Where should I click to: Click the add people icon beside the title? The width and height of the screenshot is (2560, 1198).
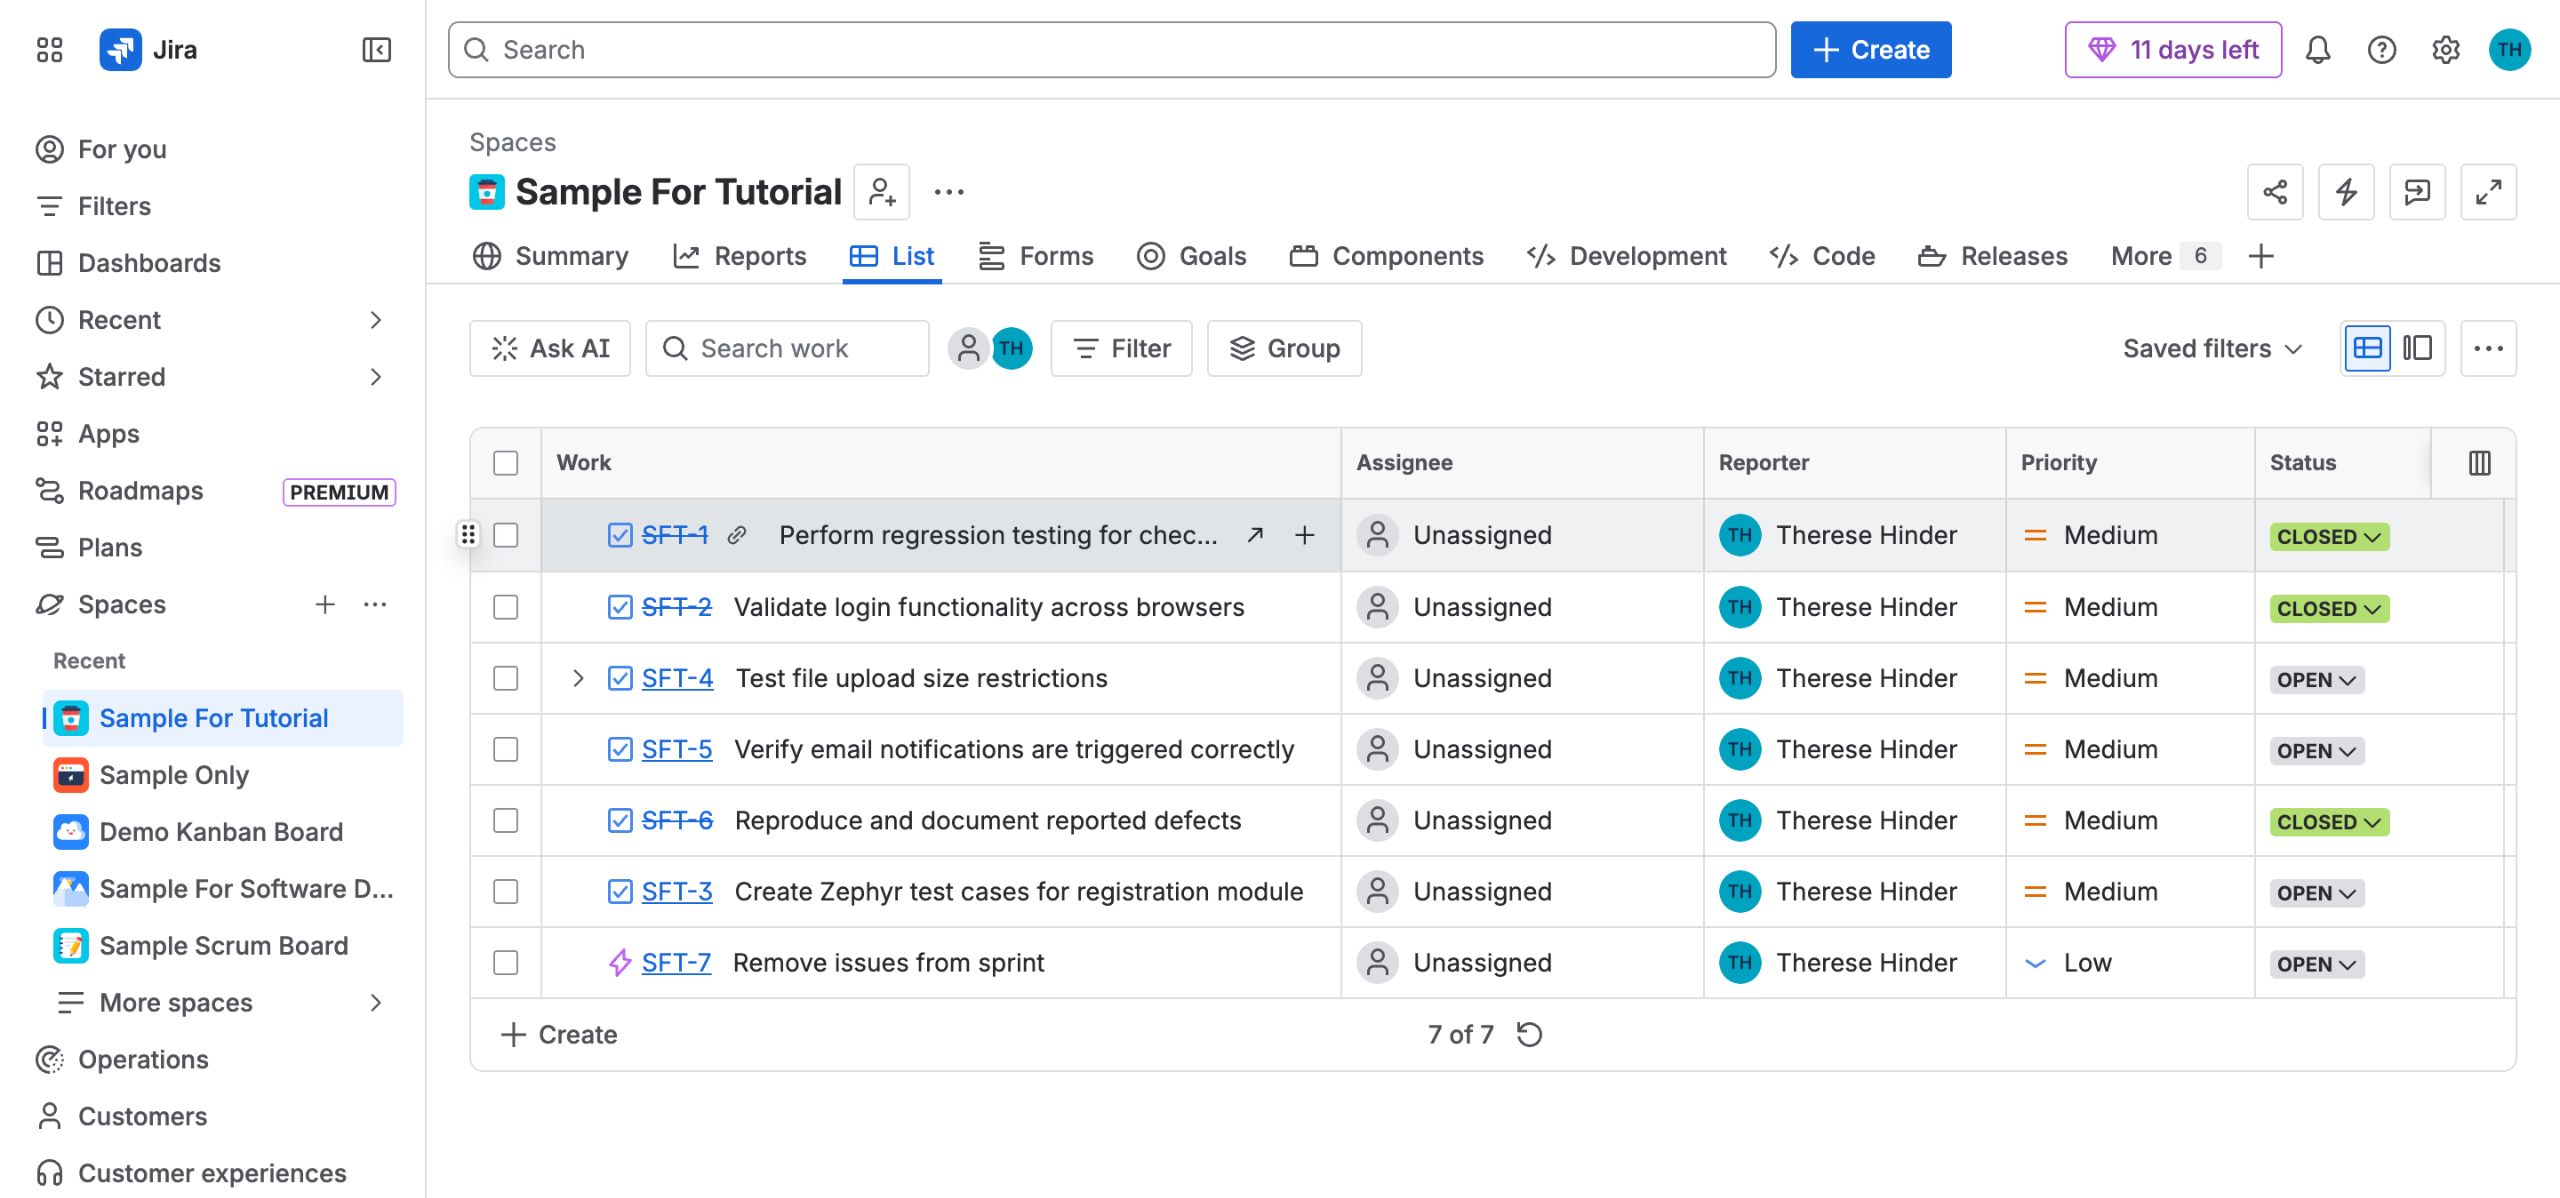click(x=881, y=192)
